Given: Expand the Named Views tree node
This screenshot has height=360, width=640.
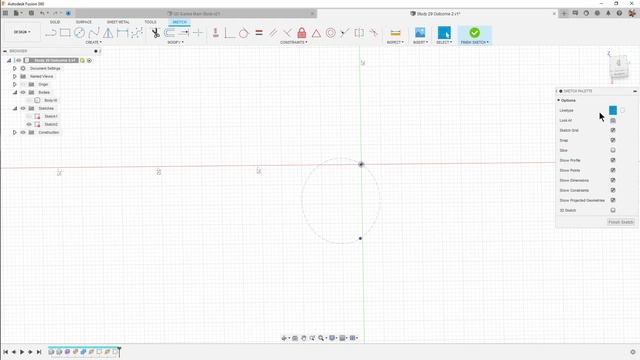Looking at the screenshot, I should click(x=15, y=76).
